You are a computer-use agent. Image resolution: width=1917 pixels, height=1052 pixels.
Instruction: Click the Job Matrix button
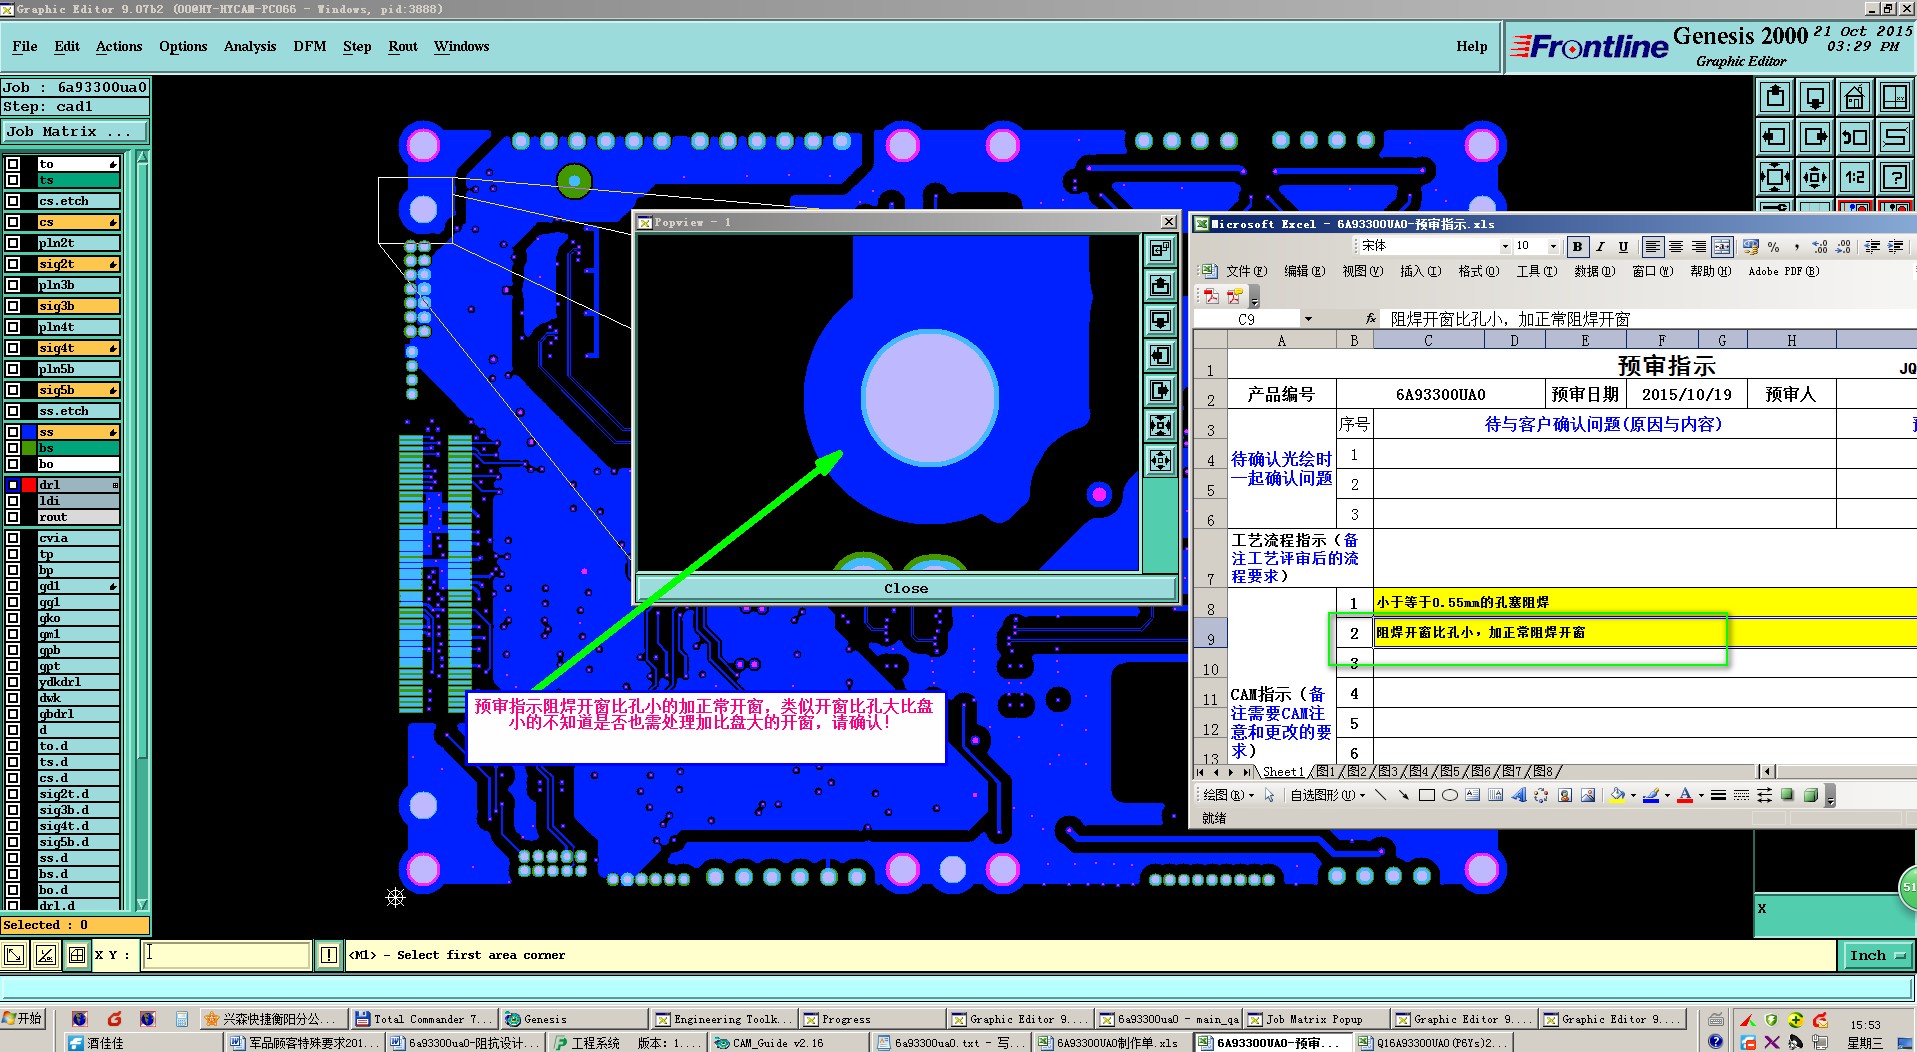[x=75, y=131]
